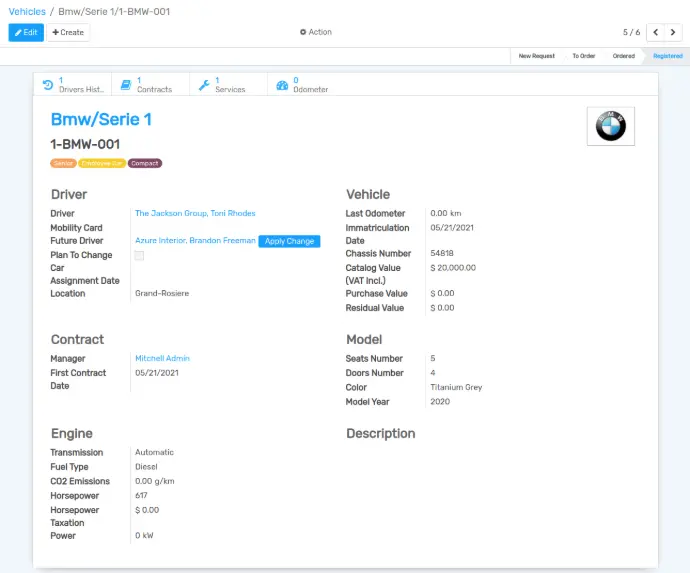Open the Contracts book icon

coord(126,84)
